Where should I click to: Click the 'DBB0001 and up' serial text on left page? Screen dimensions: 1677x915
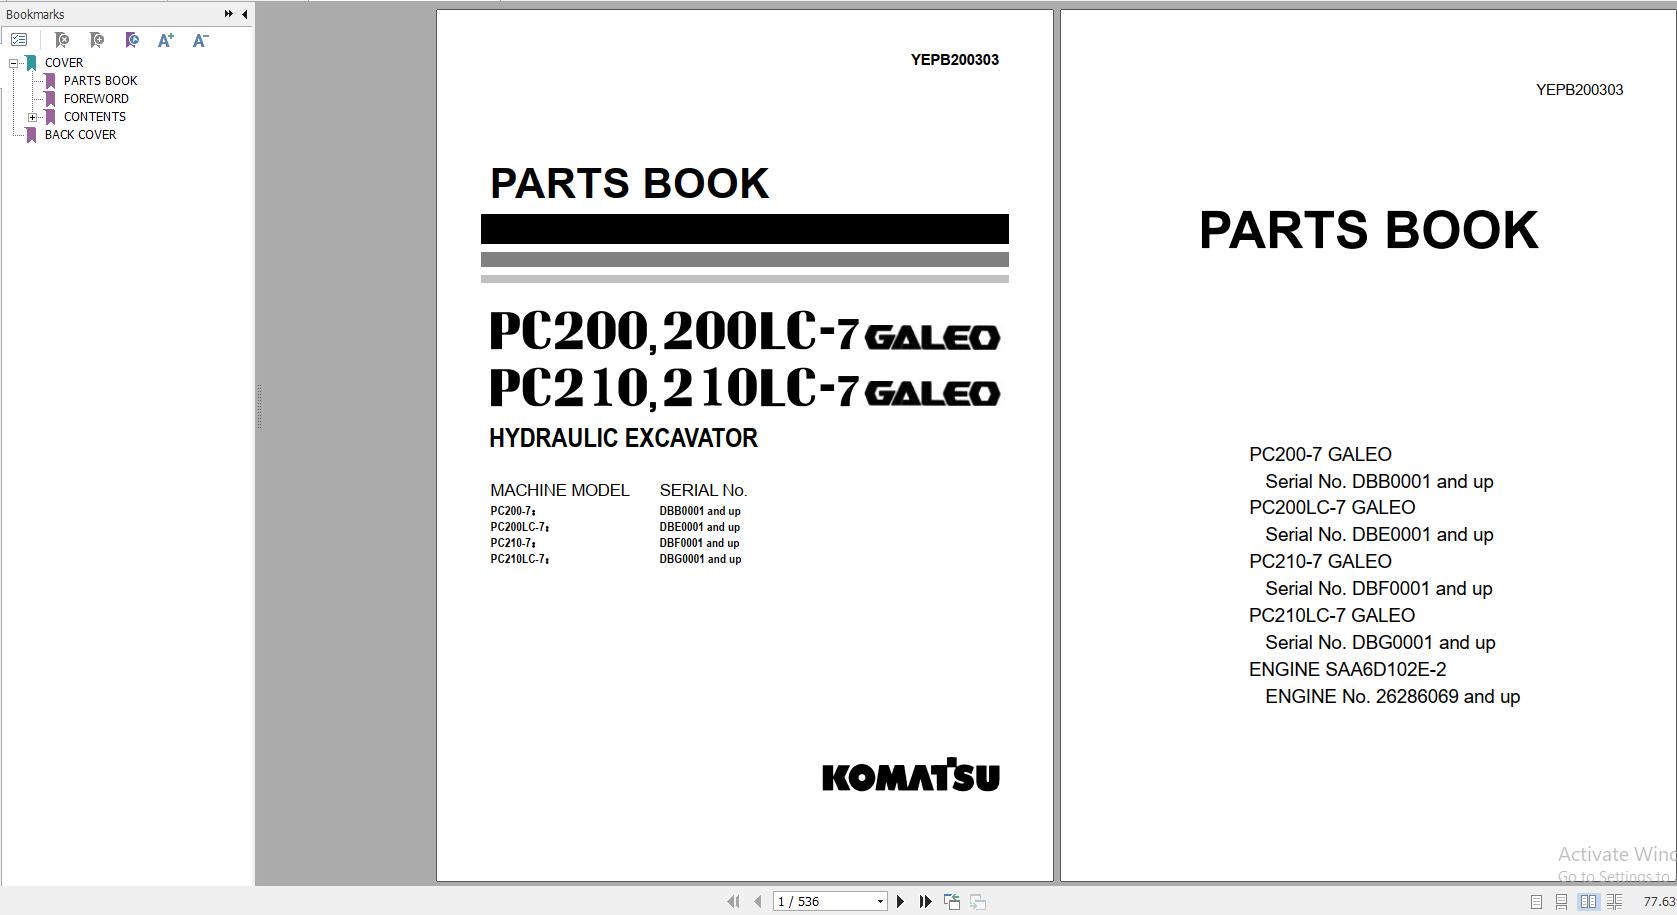click(x=700, y=511)
